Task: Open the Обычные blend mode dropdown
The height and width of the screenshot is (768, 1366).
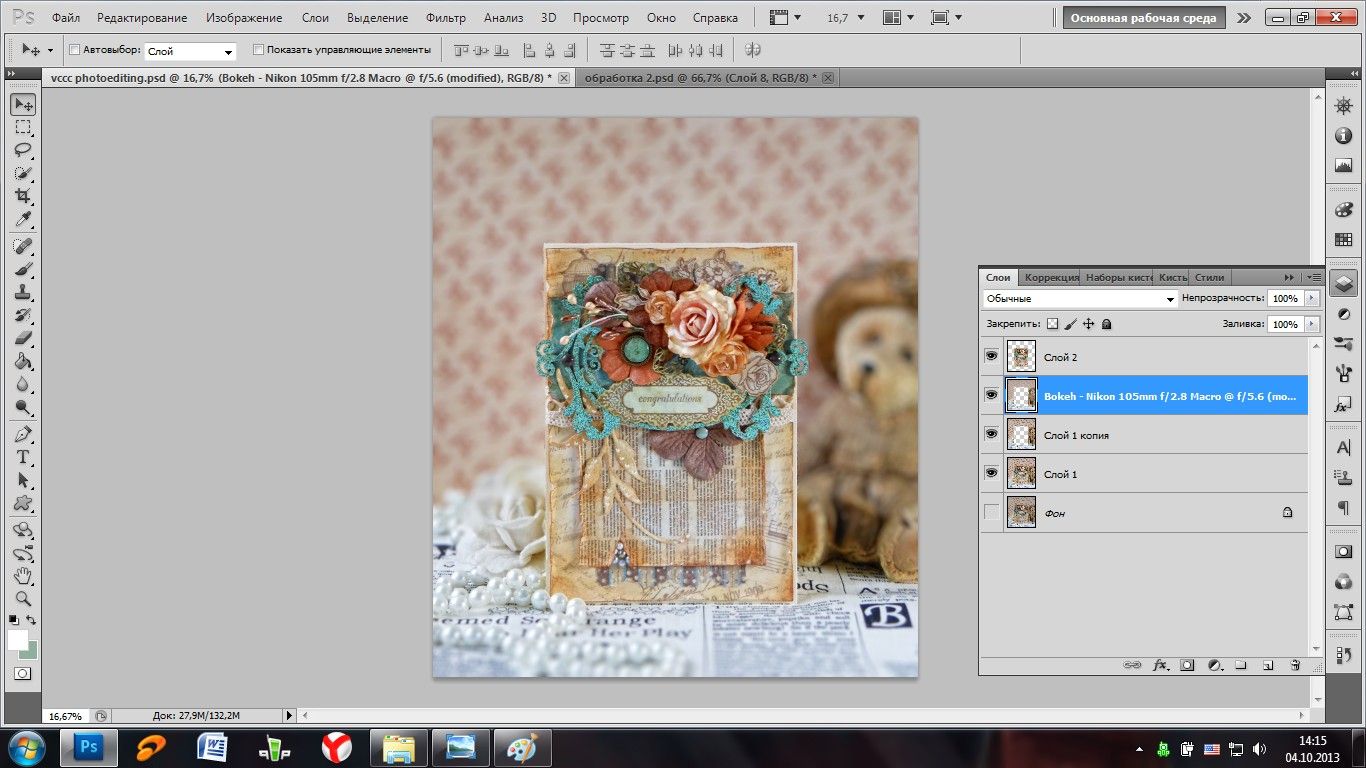Action: 1080,299
